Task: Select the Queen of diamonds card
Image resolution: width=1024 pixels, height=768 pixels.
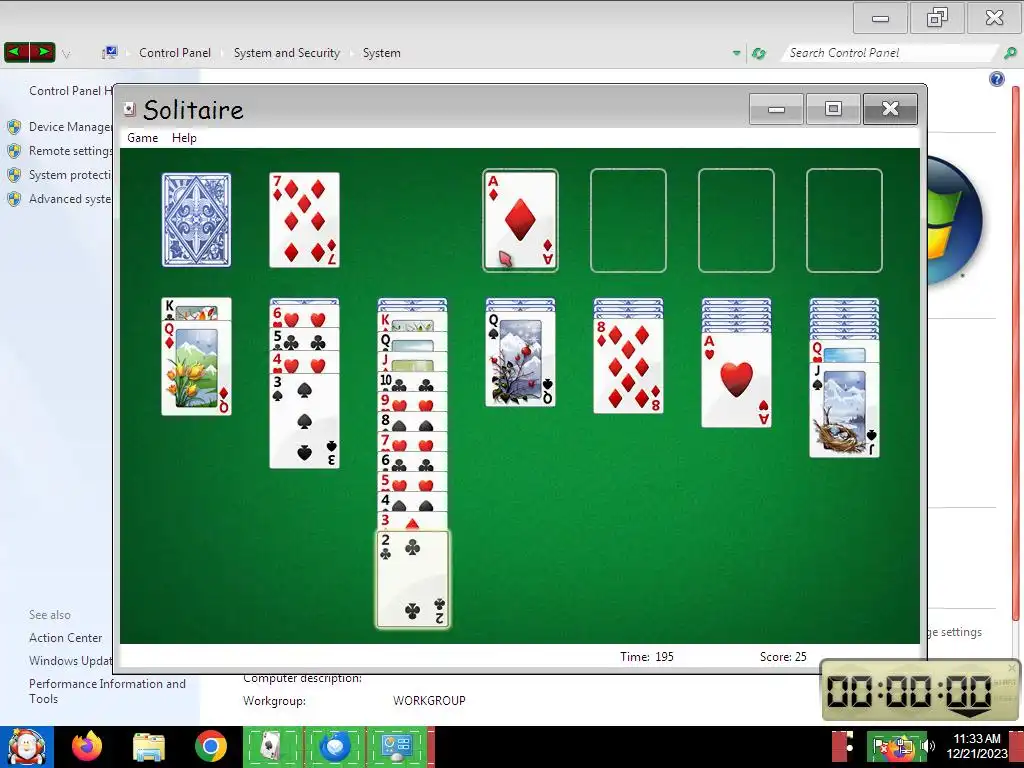Action: (x=197, y=368)
